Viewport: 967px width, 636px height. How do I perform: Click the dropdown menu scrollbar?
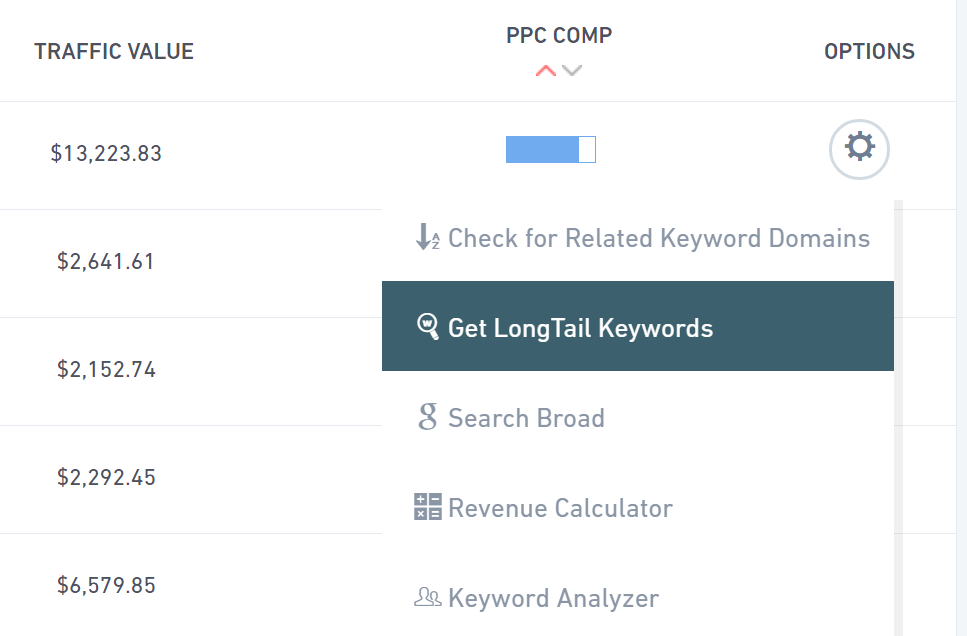point(899,418)
